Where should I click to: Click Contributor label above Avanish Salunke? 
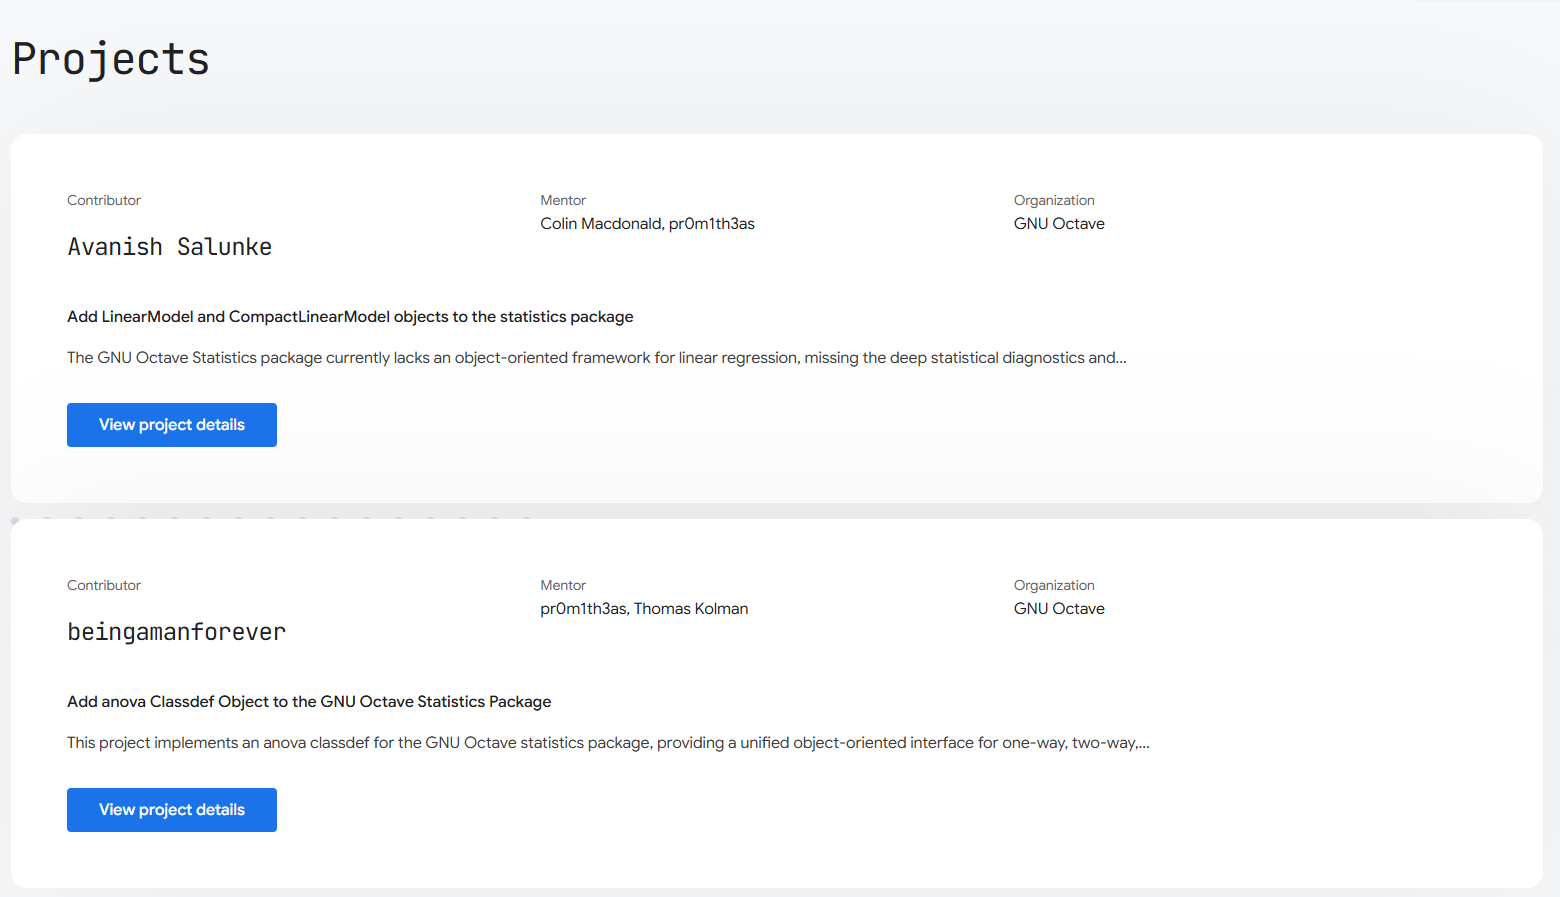tap(104, 200)
